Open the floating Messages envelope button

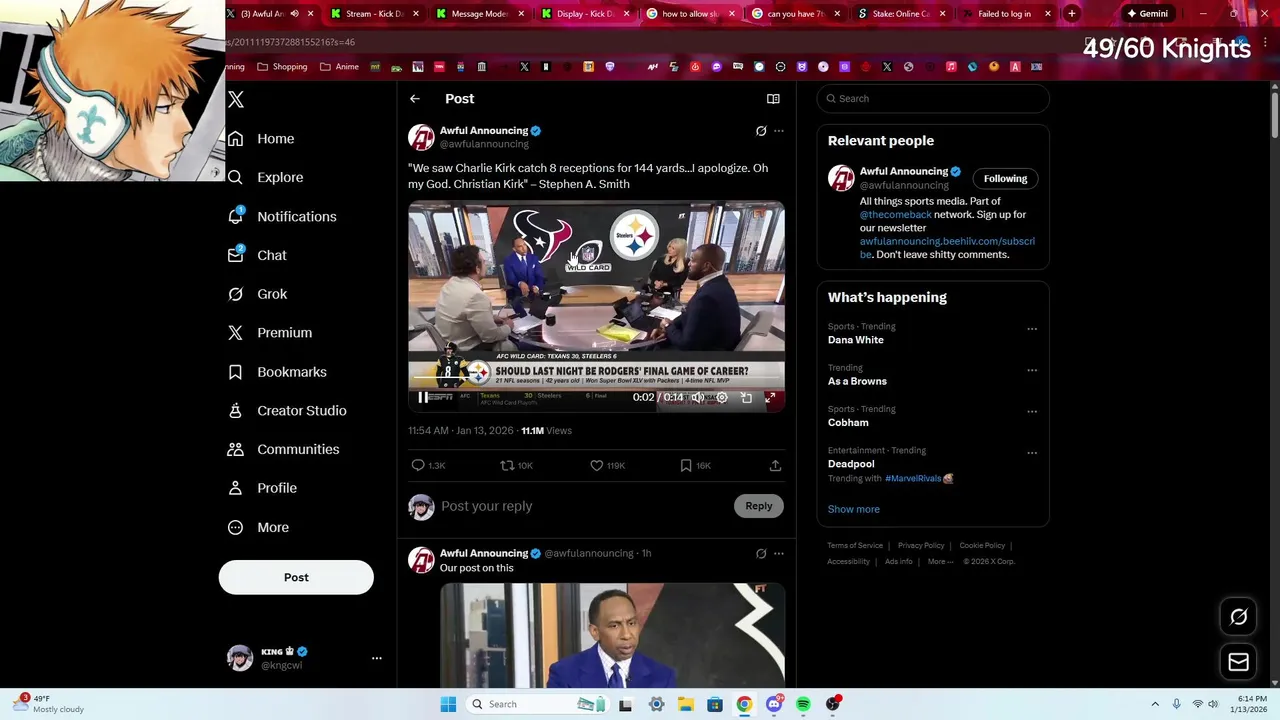click(x=1238, y=662)
